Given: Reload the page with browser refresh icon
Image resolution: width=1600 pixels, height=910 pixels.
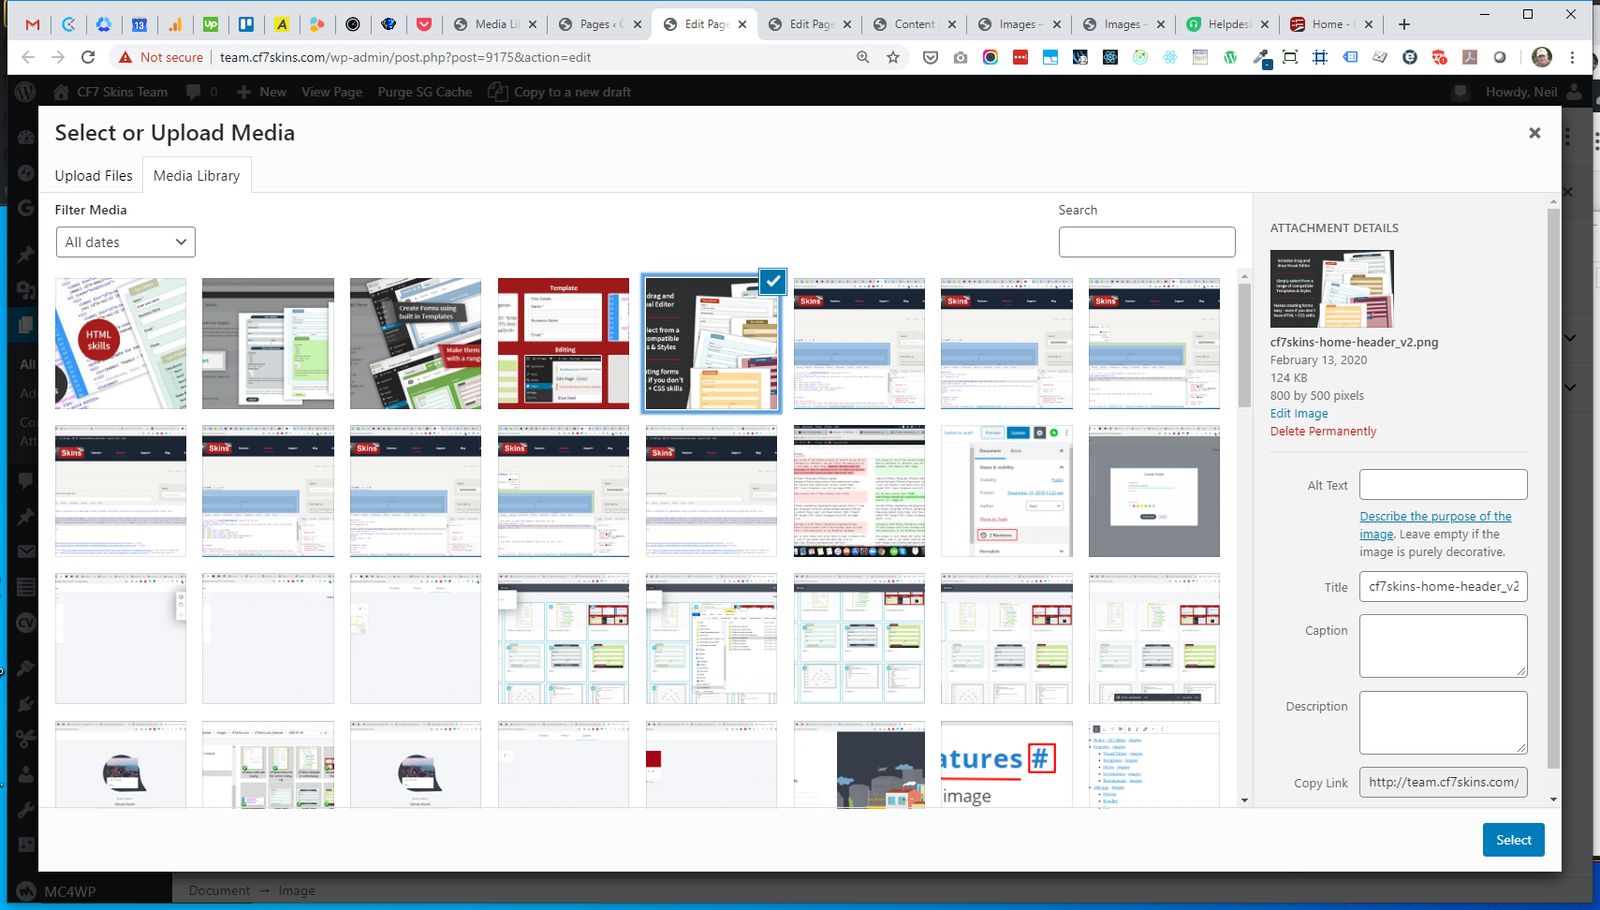Looking at the screenshot, I should (88, 57).
